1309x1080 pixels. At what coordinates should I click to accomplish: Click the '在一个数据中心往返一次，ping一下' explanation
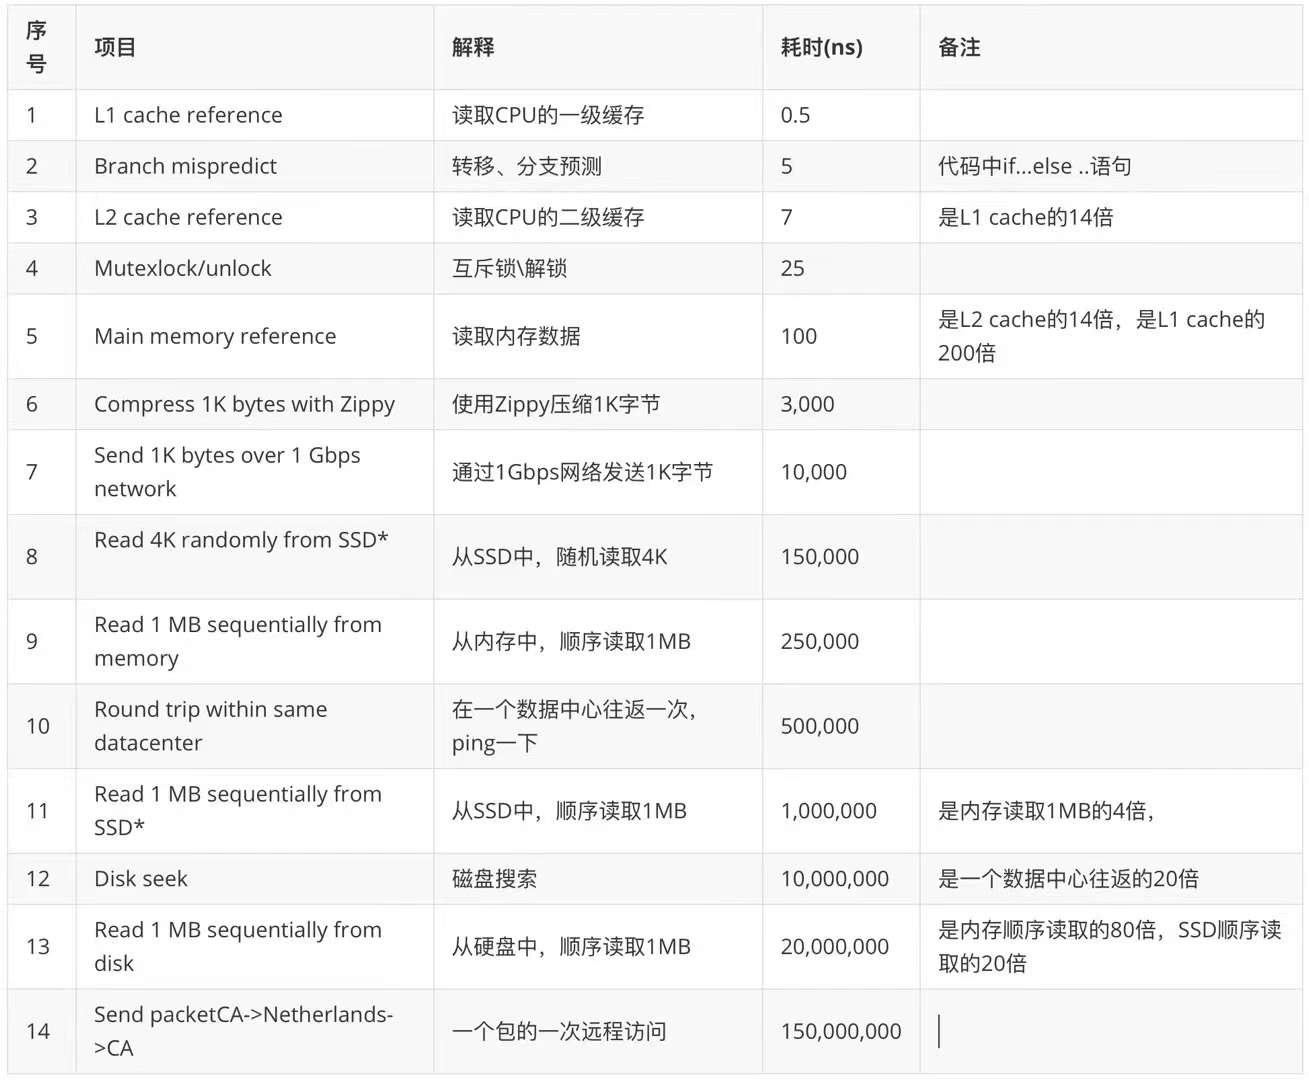click(575, 726)
